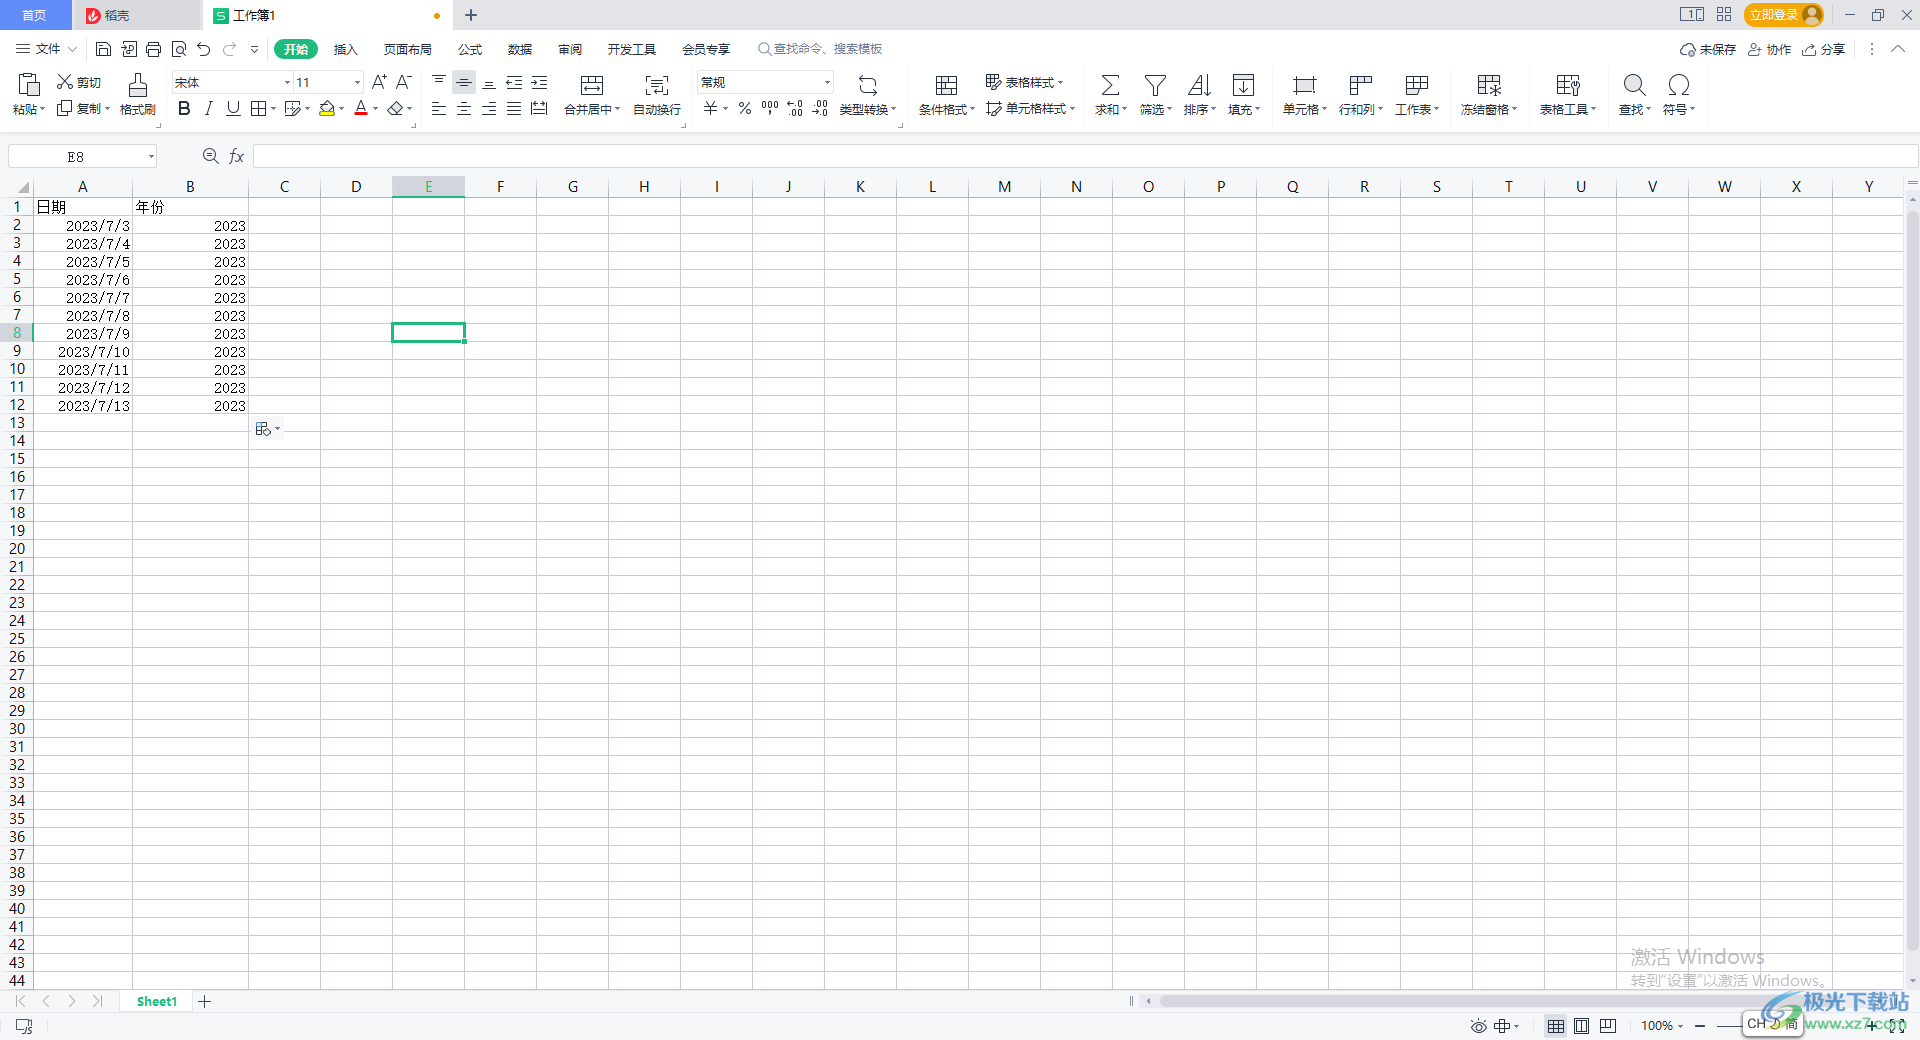Toggle Wrap Text (自动换行)
This screenshot has width=1920, height=1040.
tap(657, 94)
